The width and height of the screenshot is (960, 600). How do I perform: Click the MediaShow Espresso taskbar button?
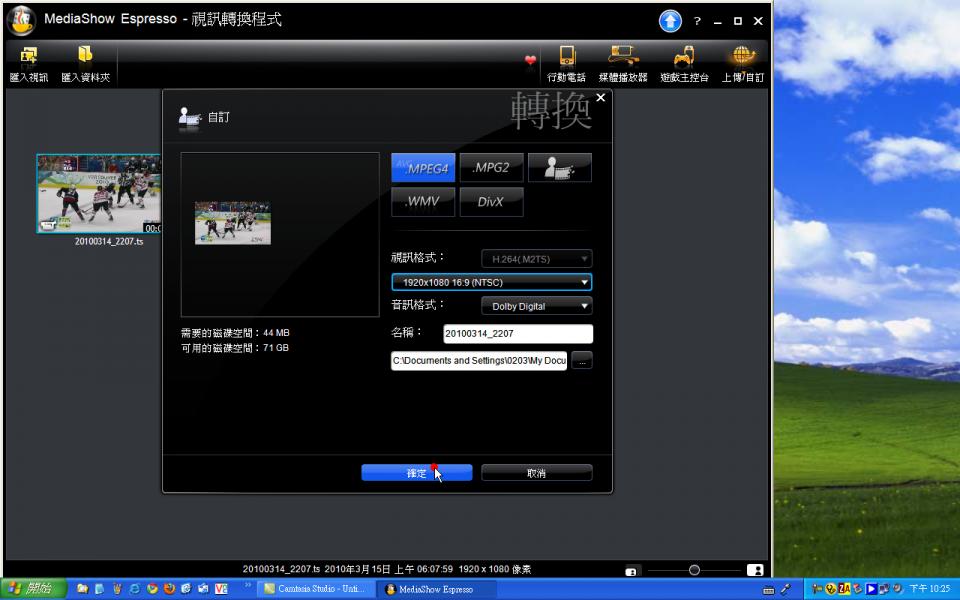pyautogui.click(x=435, y=589)
